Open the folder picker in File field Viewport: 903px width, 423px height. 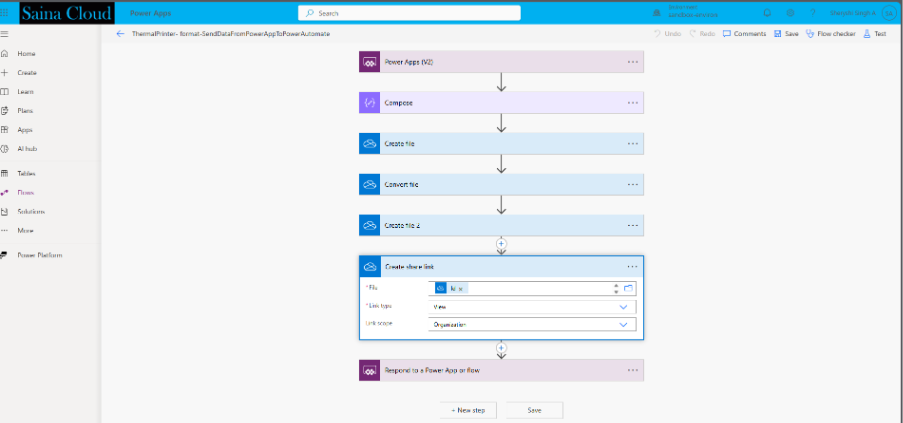pyautogui.click(x=629, y=288)
